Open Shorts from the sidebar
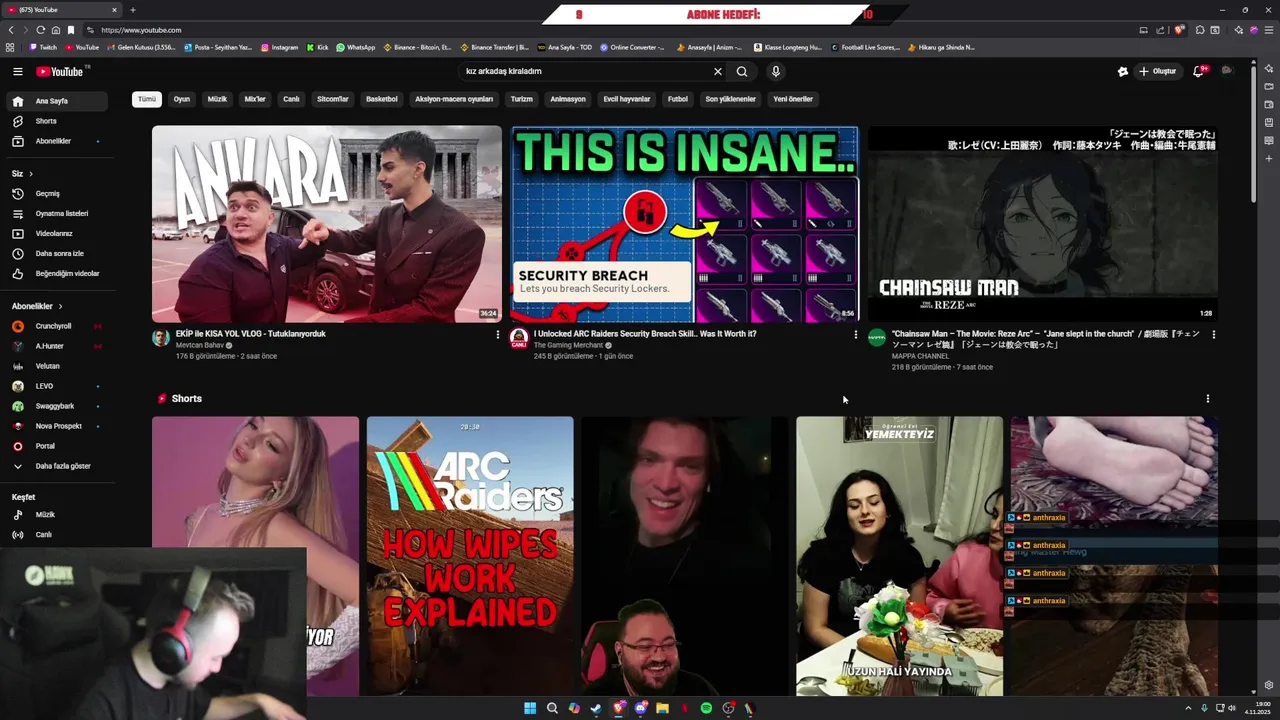The image size is (1280, 720). pos(56,121)
